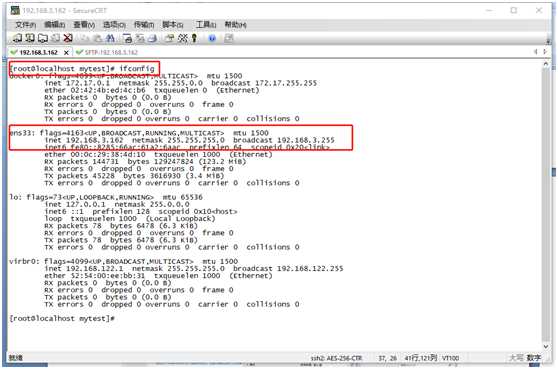Close the 192.168.3.162 tab
558x369 pixels.
coord(66,53)
